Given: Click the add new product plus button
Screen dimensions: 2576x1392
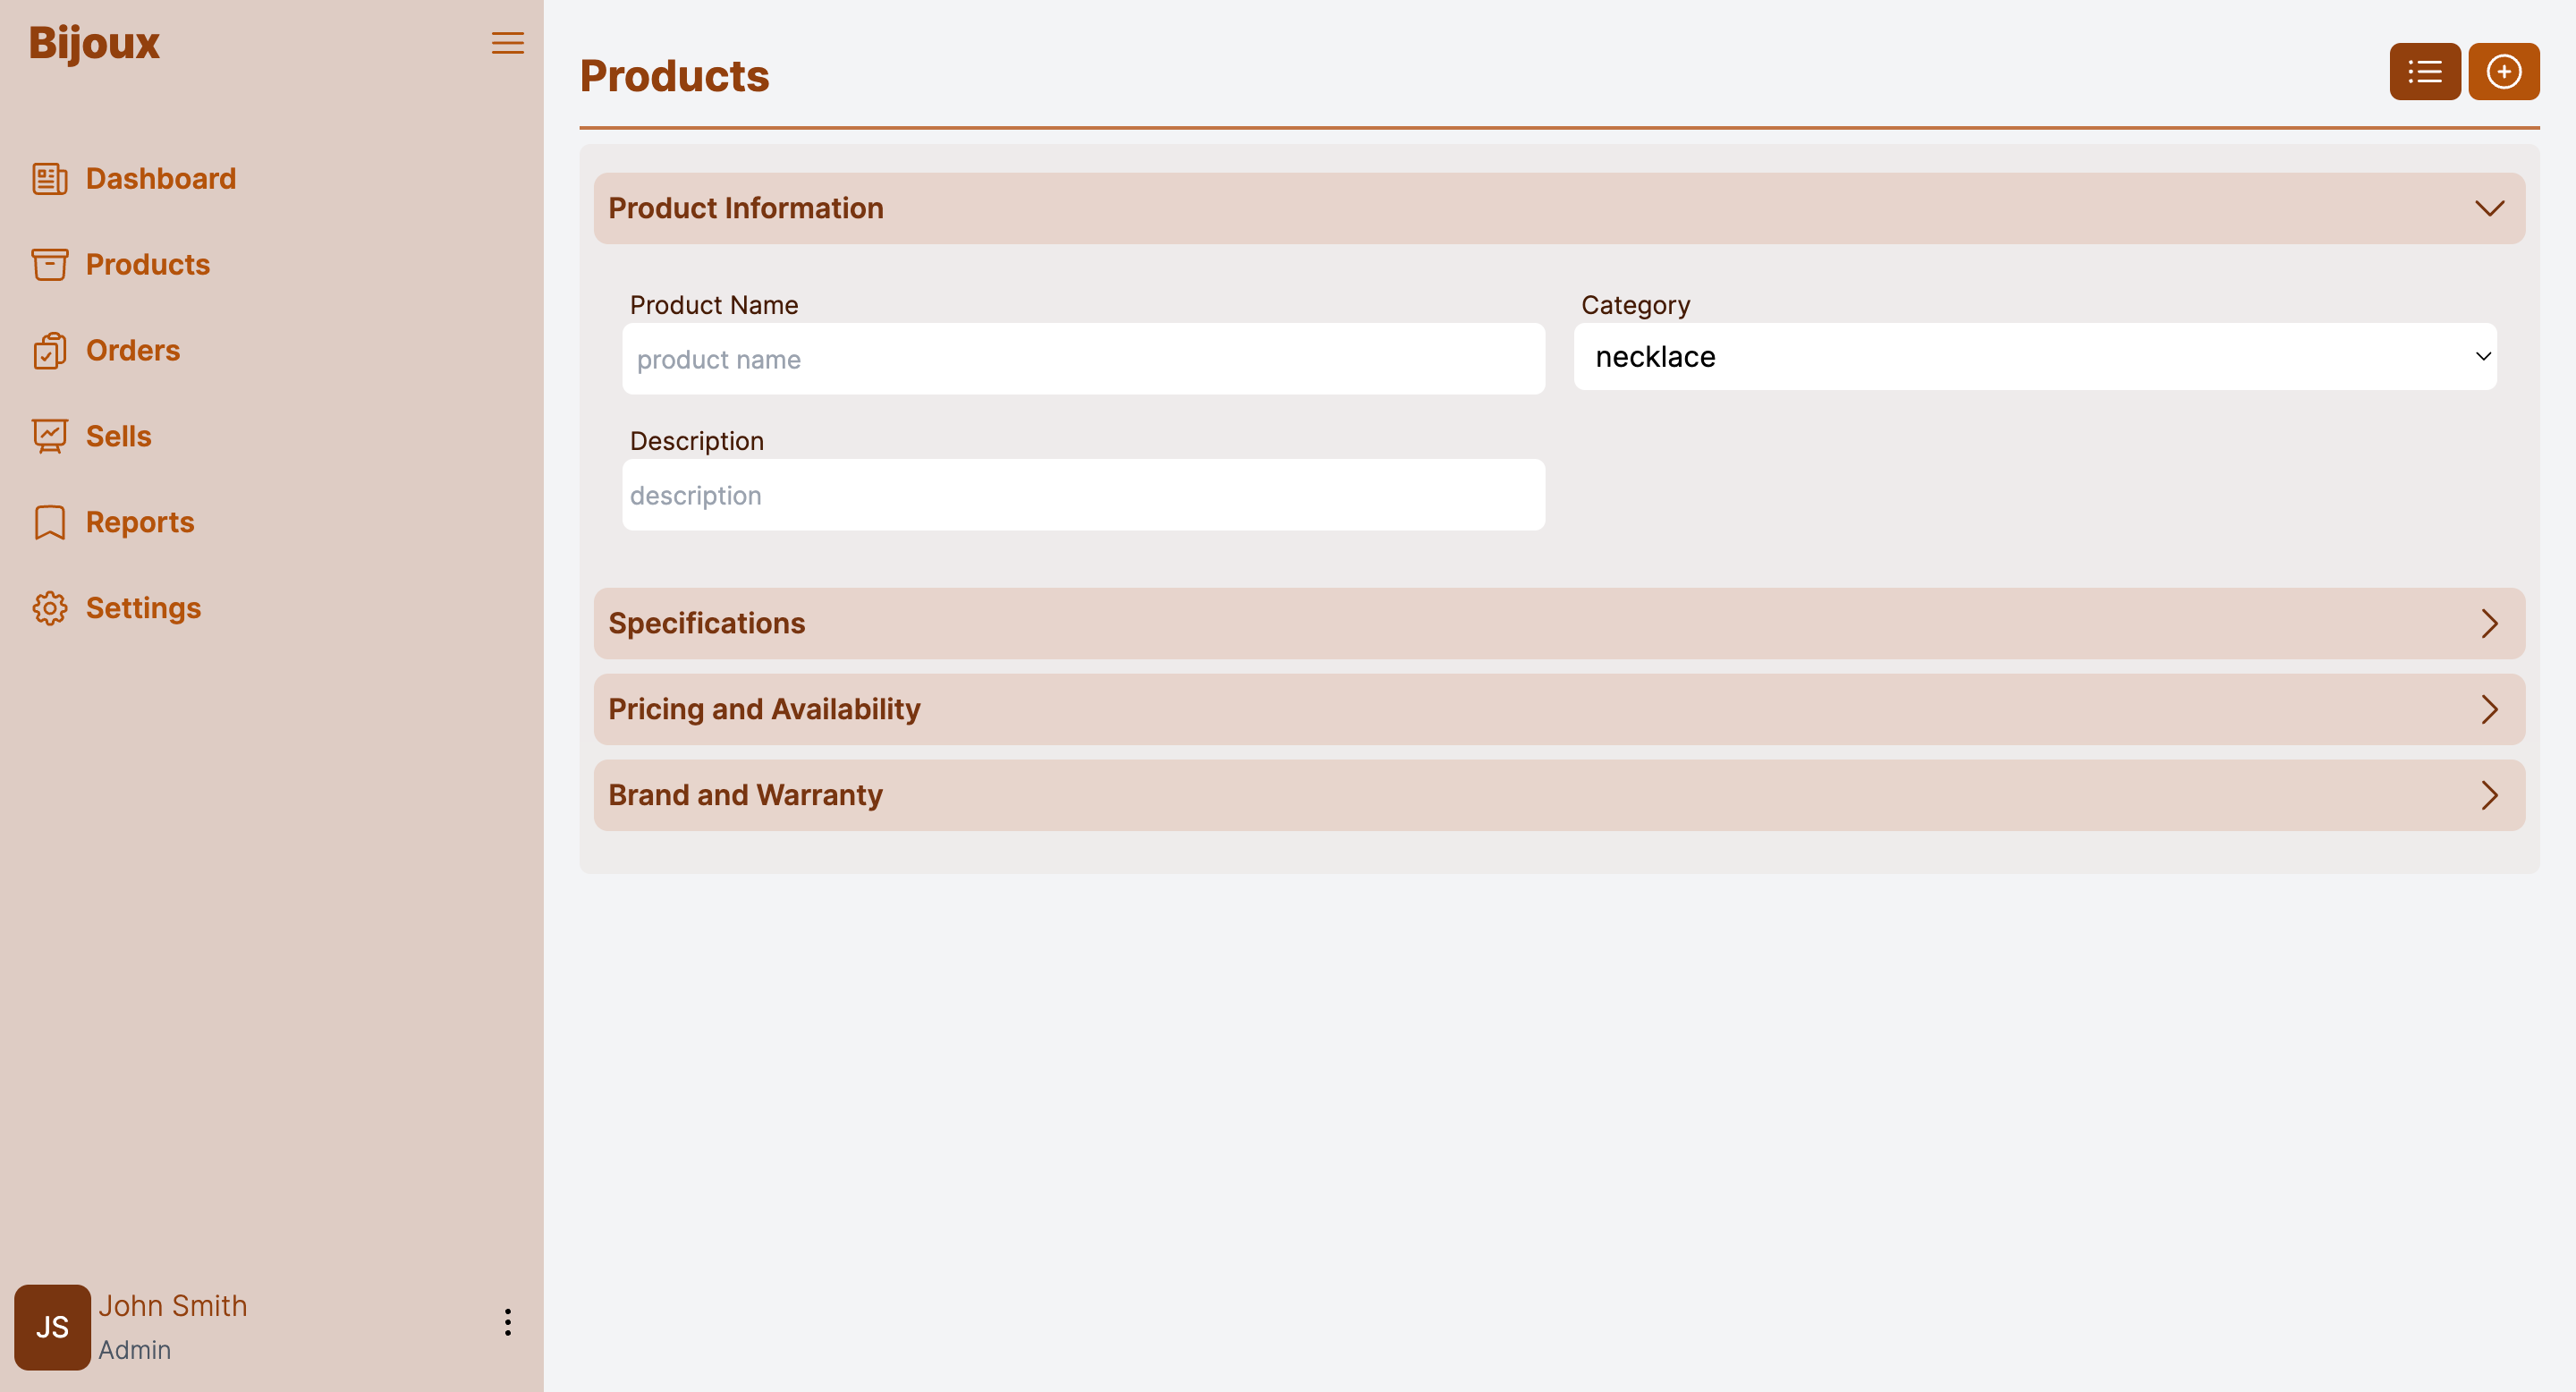Looking at the screenshot, I should click(x=2503, y=72).
